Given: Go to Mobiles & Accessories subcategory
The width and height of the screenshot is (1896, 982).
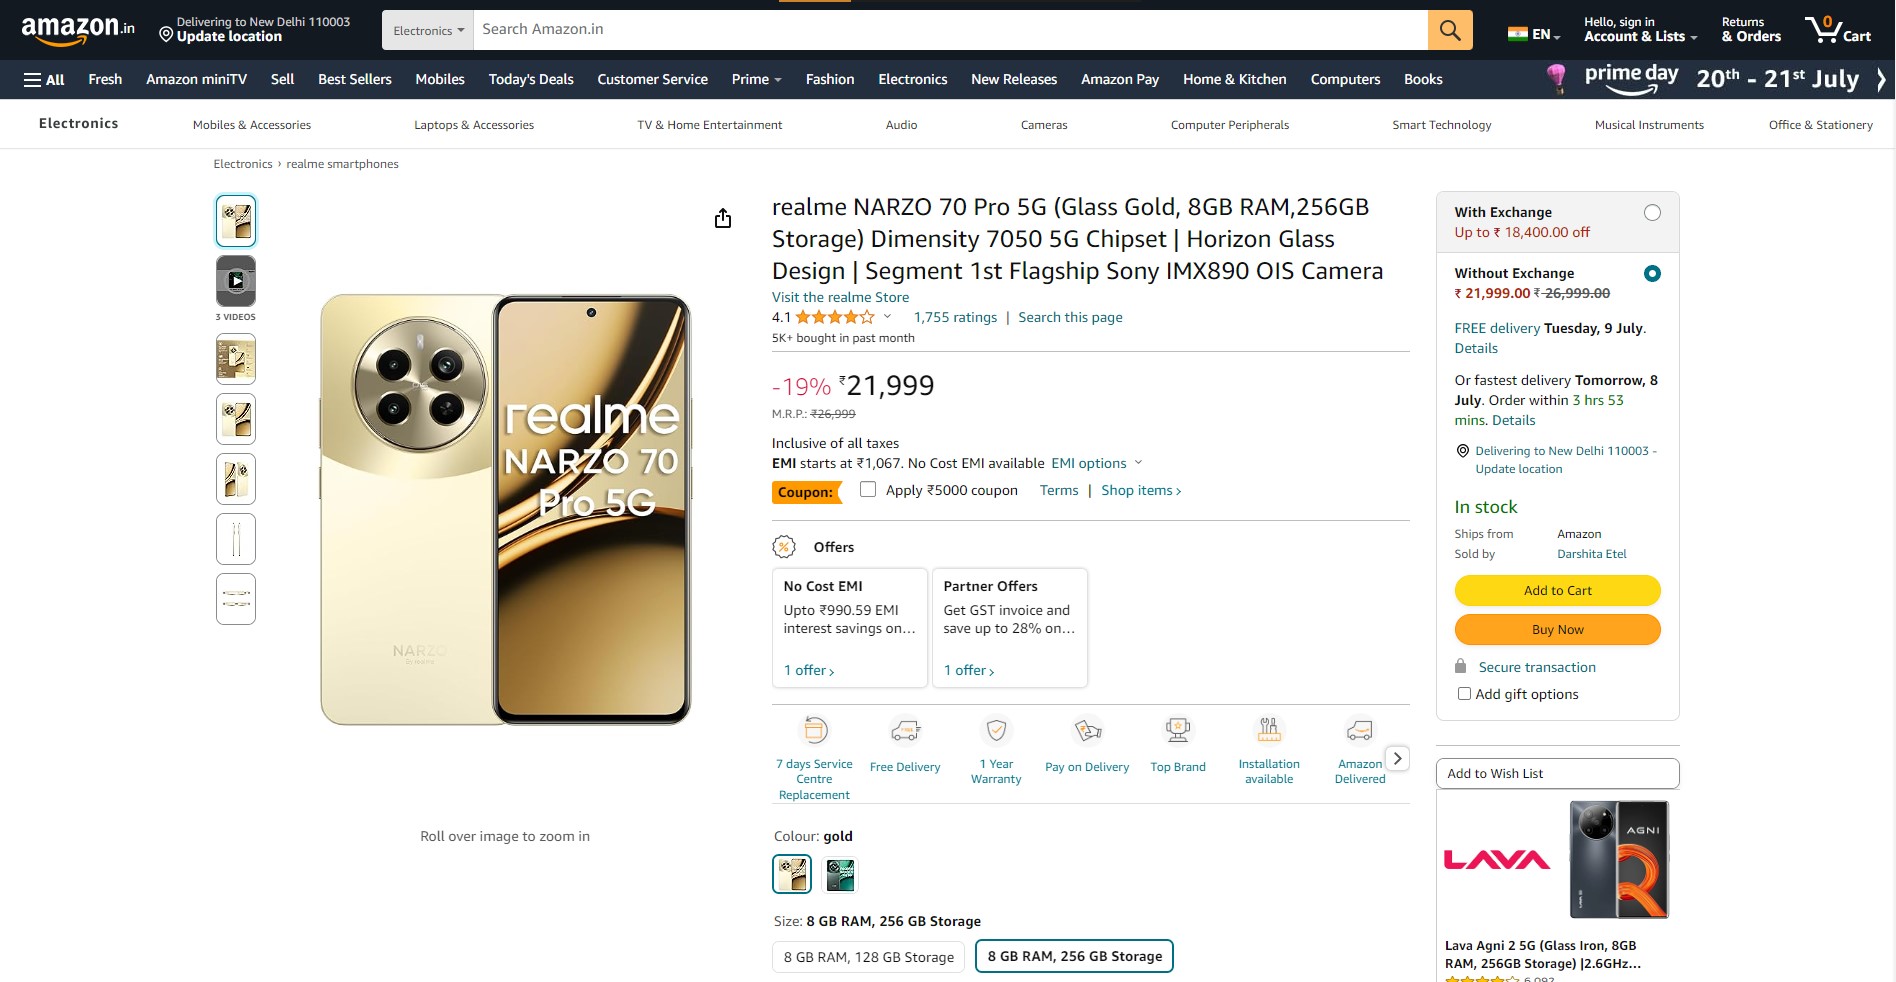Looking at the screenshot, I should (x=252, y=125).
